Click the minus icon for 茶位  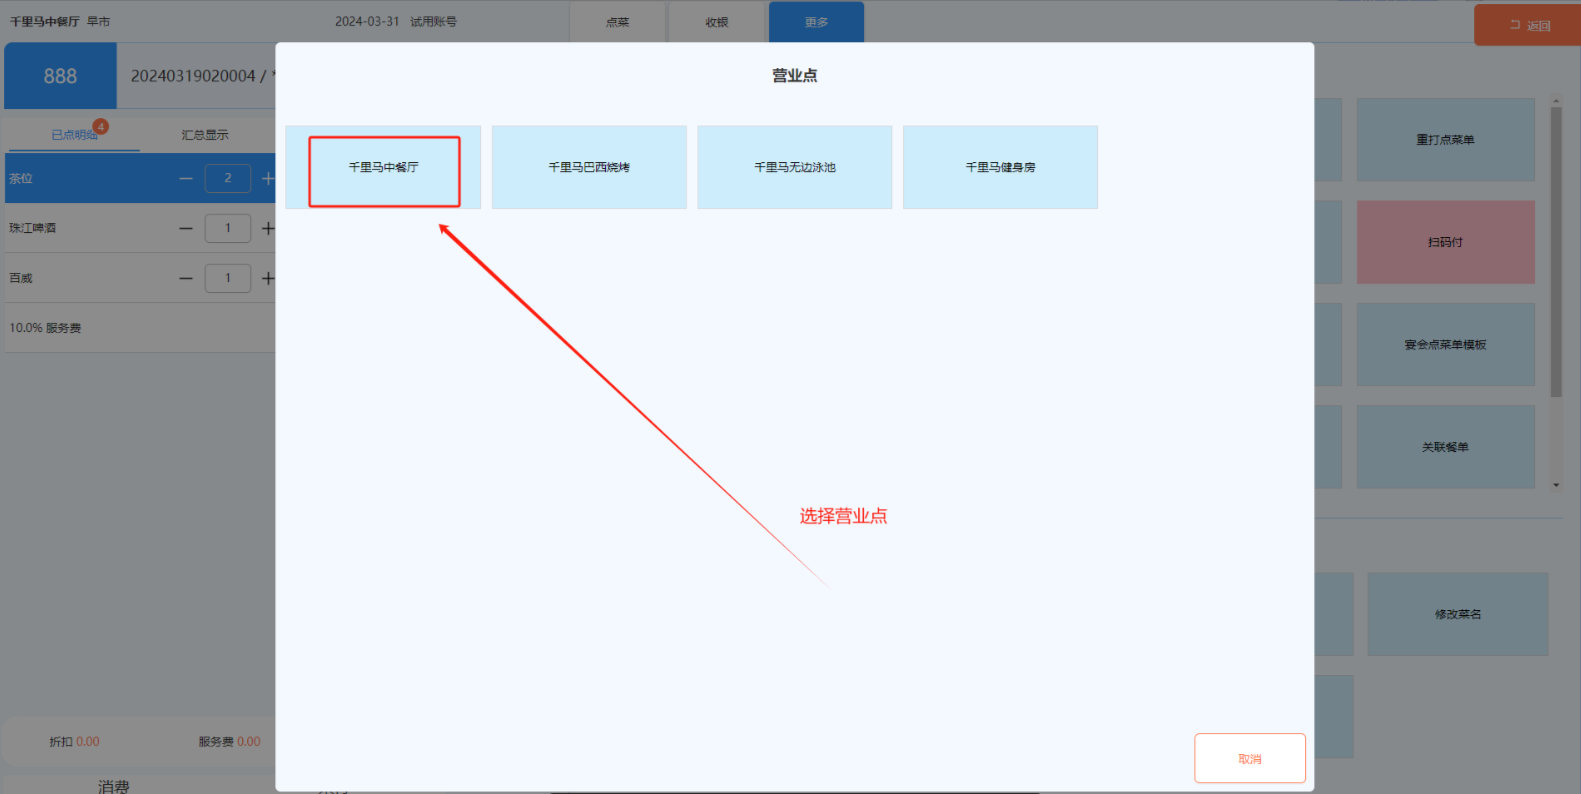186,179
